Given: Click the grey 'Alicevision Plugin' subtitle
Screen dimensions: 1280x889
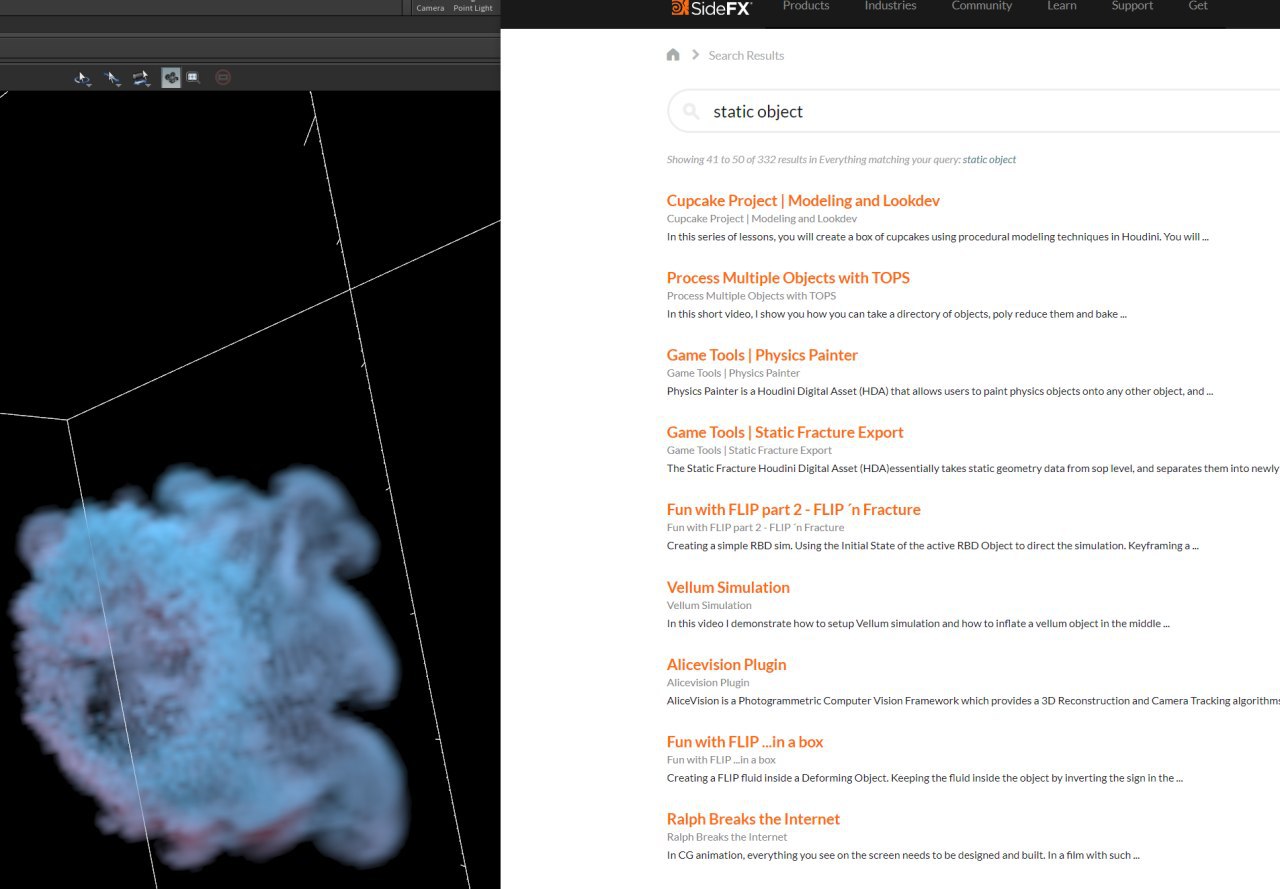Looking at the screenshot, I should pyautogui.click(x=708, y=682).
